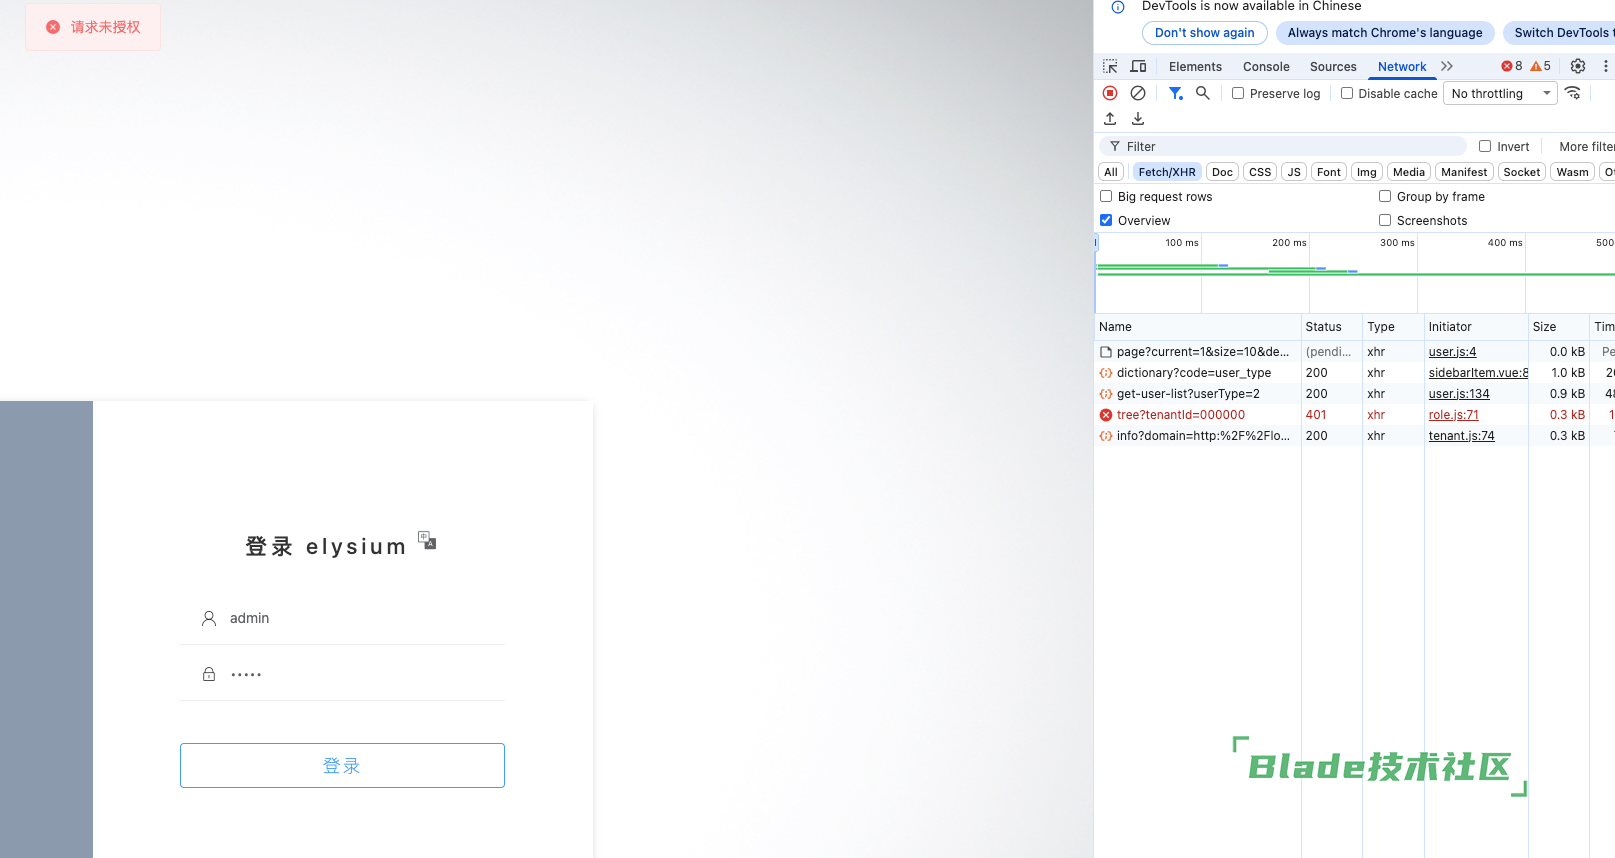Click the export HAR download icon
This screenshot has height=858, width=1615.
pyautogui.click(x=1138, y=119)
